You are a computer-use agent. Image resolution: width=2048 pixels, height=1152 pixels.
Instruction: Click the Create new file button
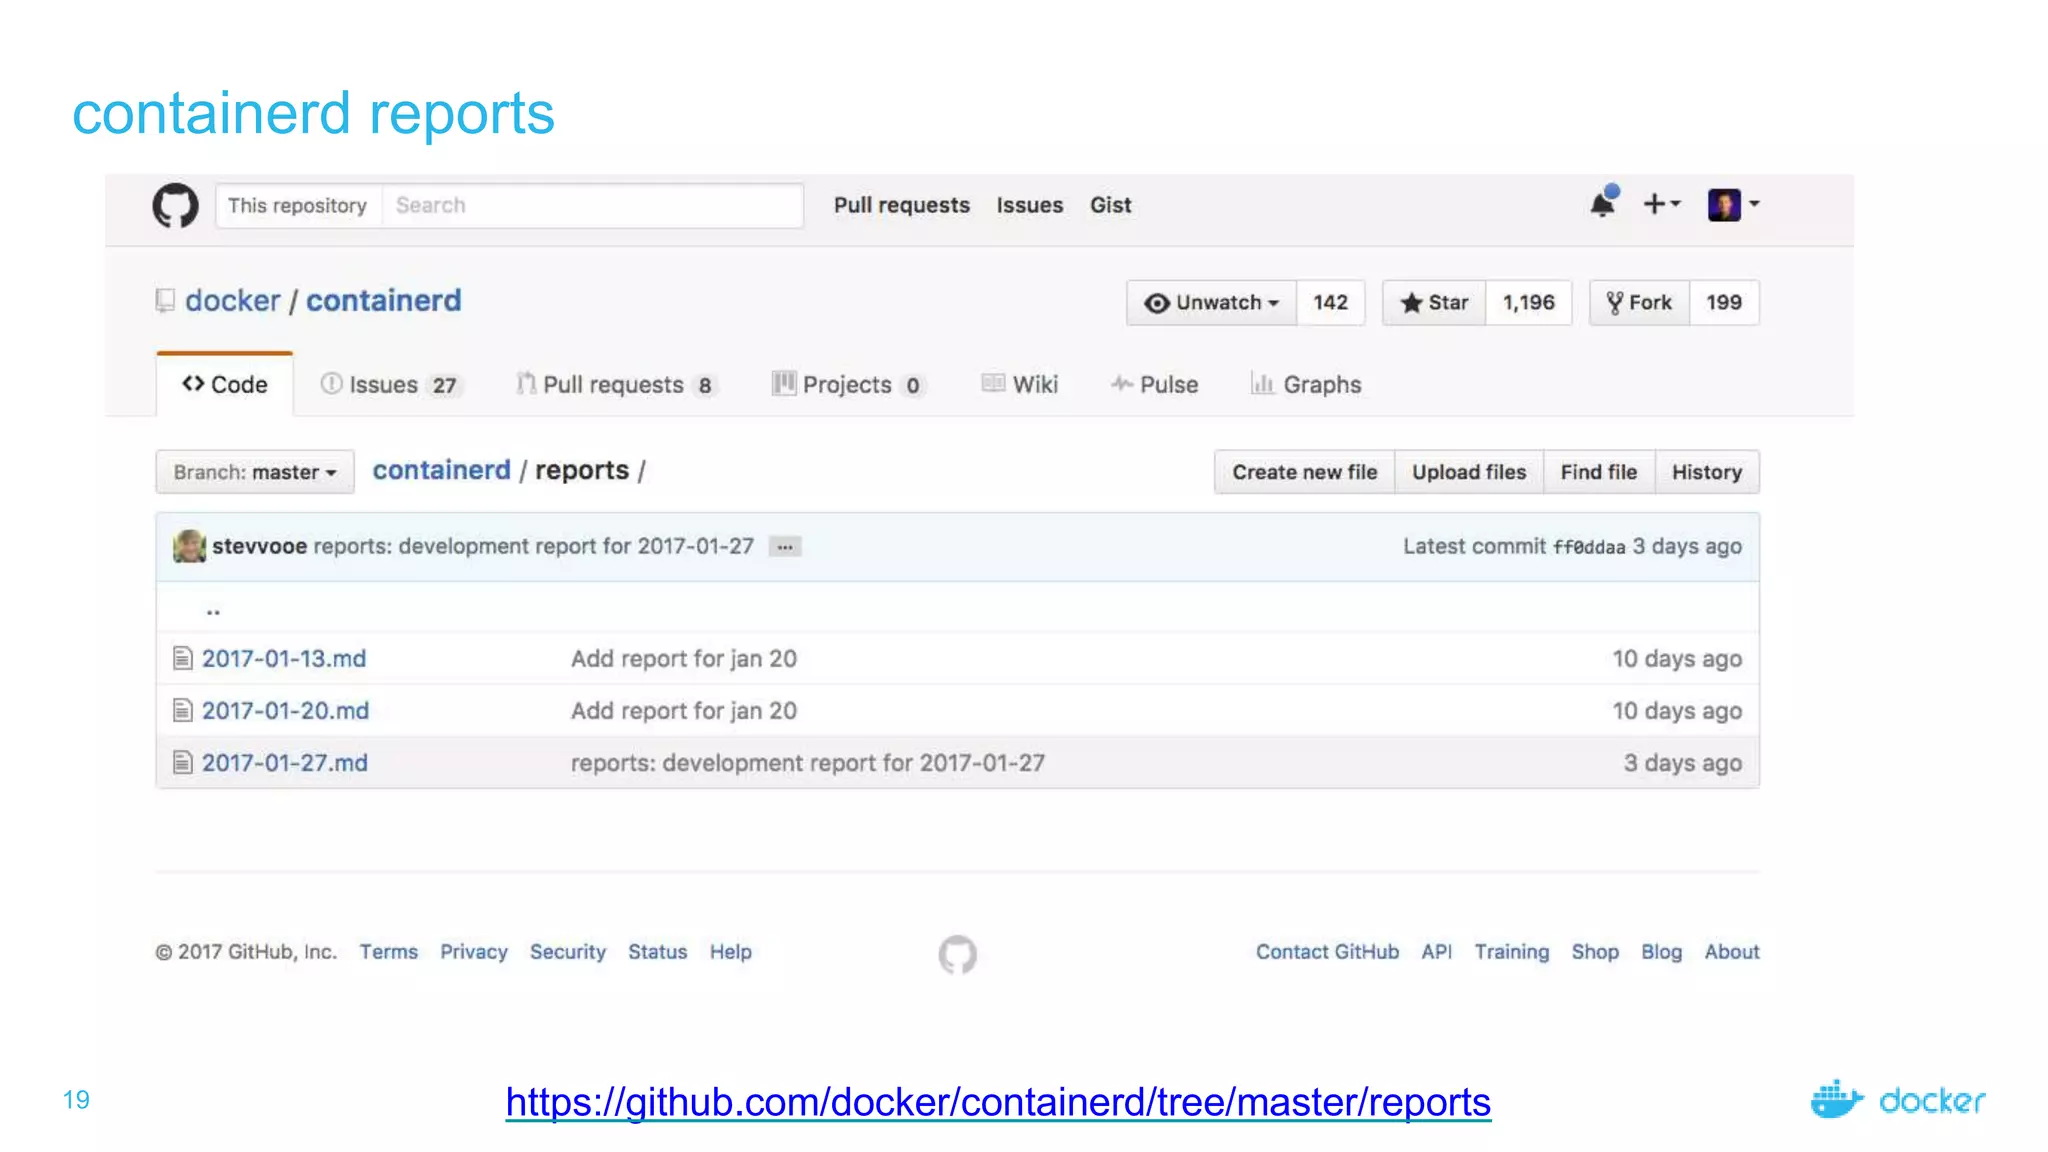click(1304, 472)
